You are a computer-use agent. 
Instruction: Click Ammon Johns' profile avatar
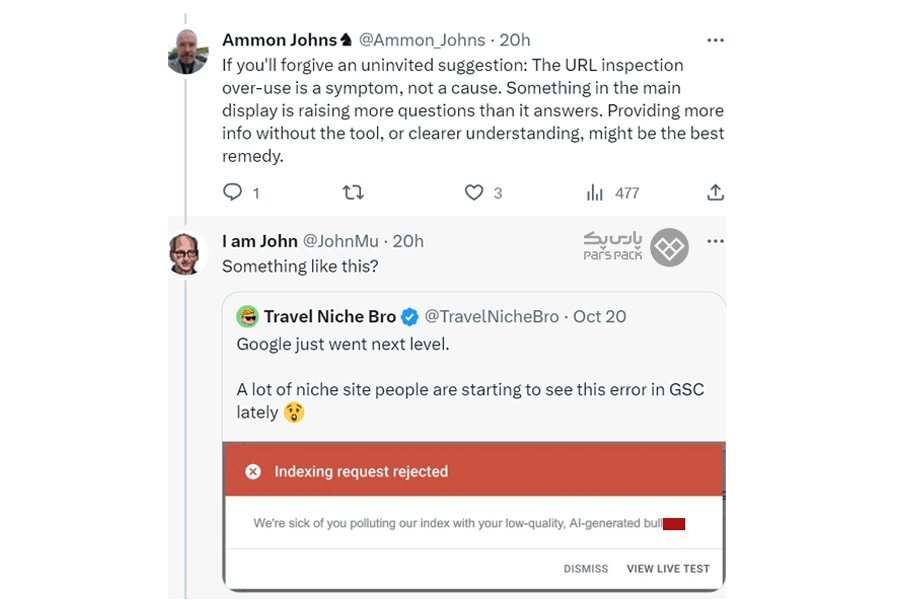(x=187, y=52)
